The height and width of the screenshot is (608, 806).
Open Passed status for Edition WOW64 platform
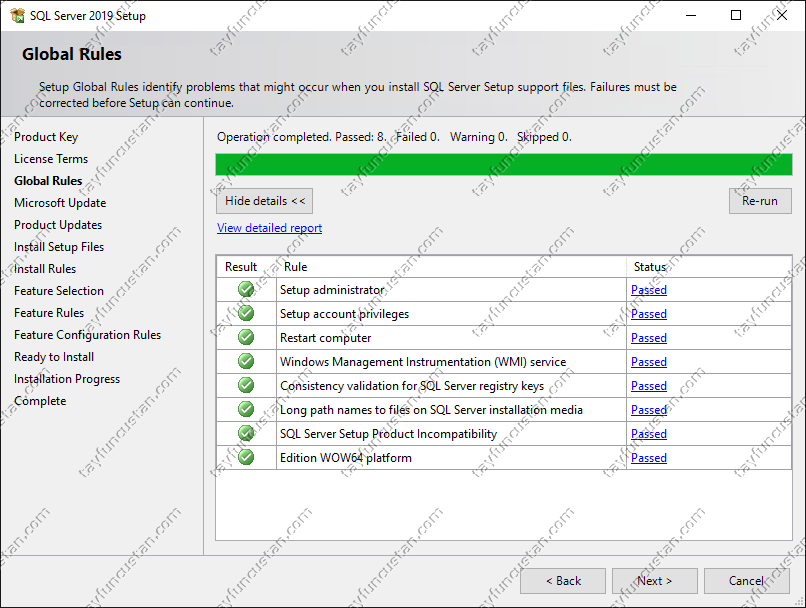tap(649, 458)
